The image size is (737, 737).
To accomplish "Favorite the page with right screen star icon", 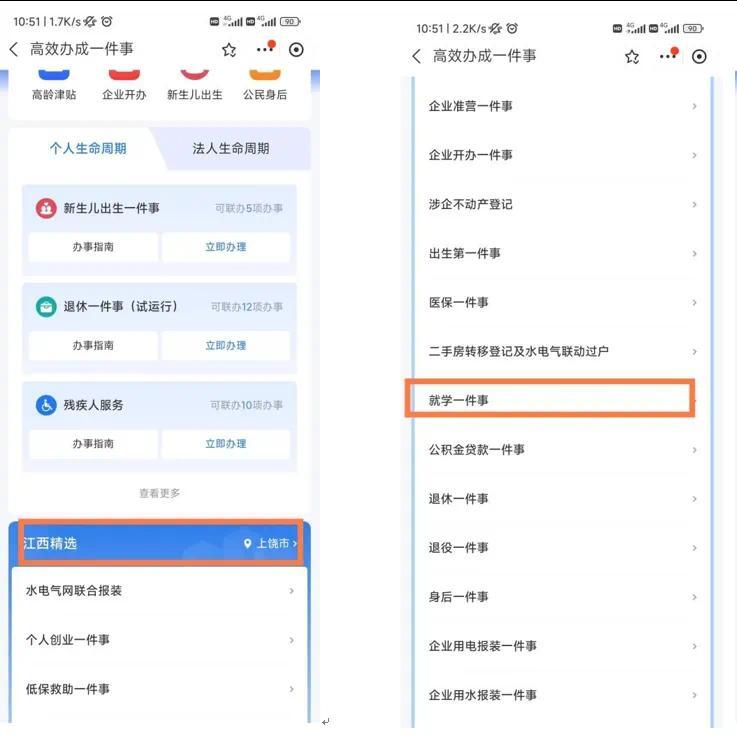I will click(632, 57).
